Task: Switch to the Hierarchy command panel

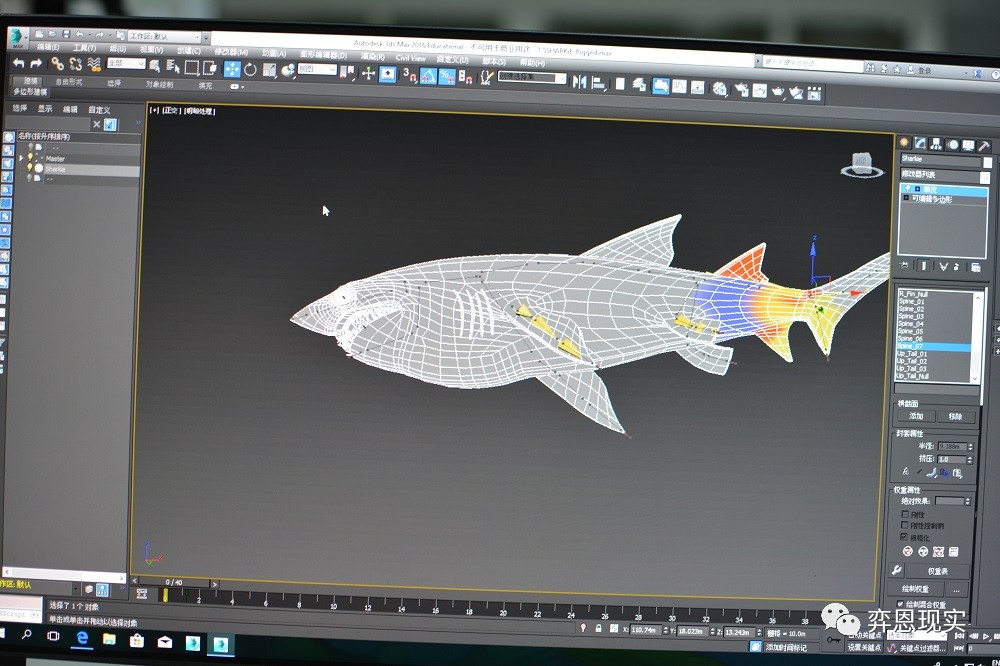Action: [x=936, y=144]
